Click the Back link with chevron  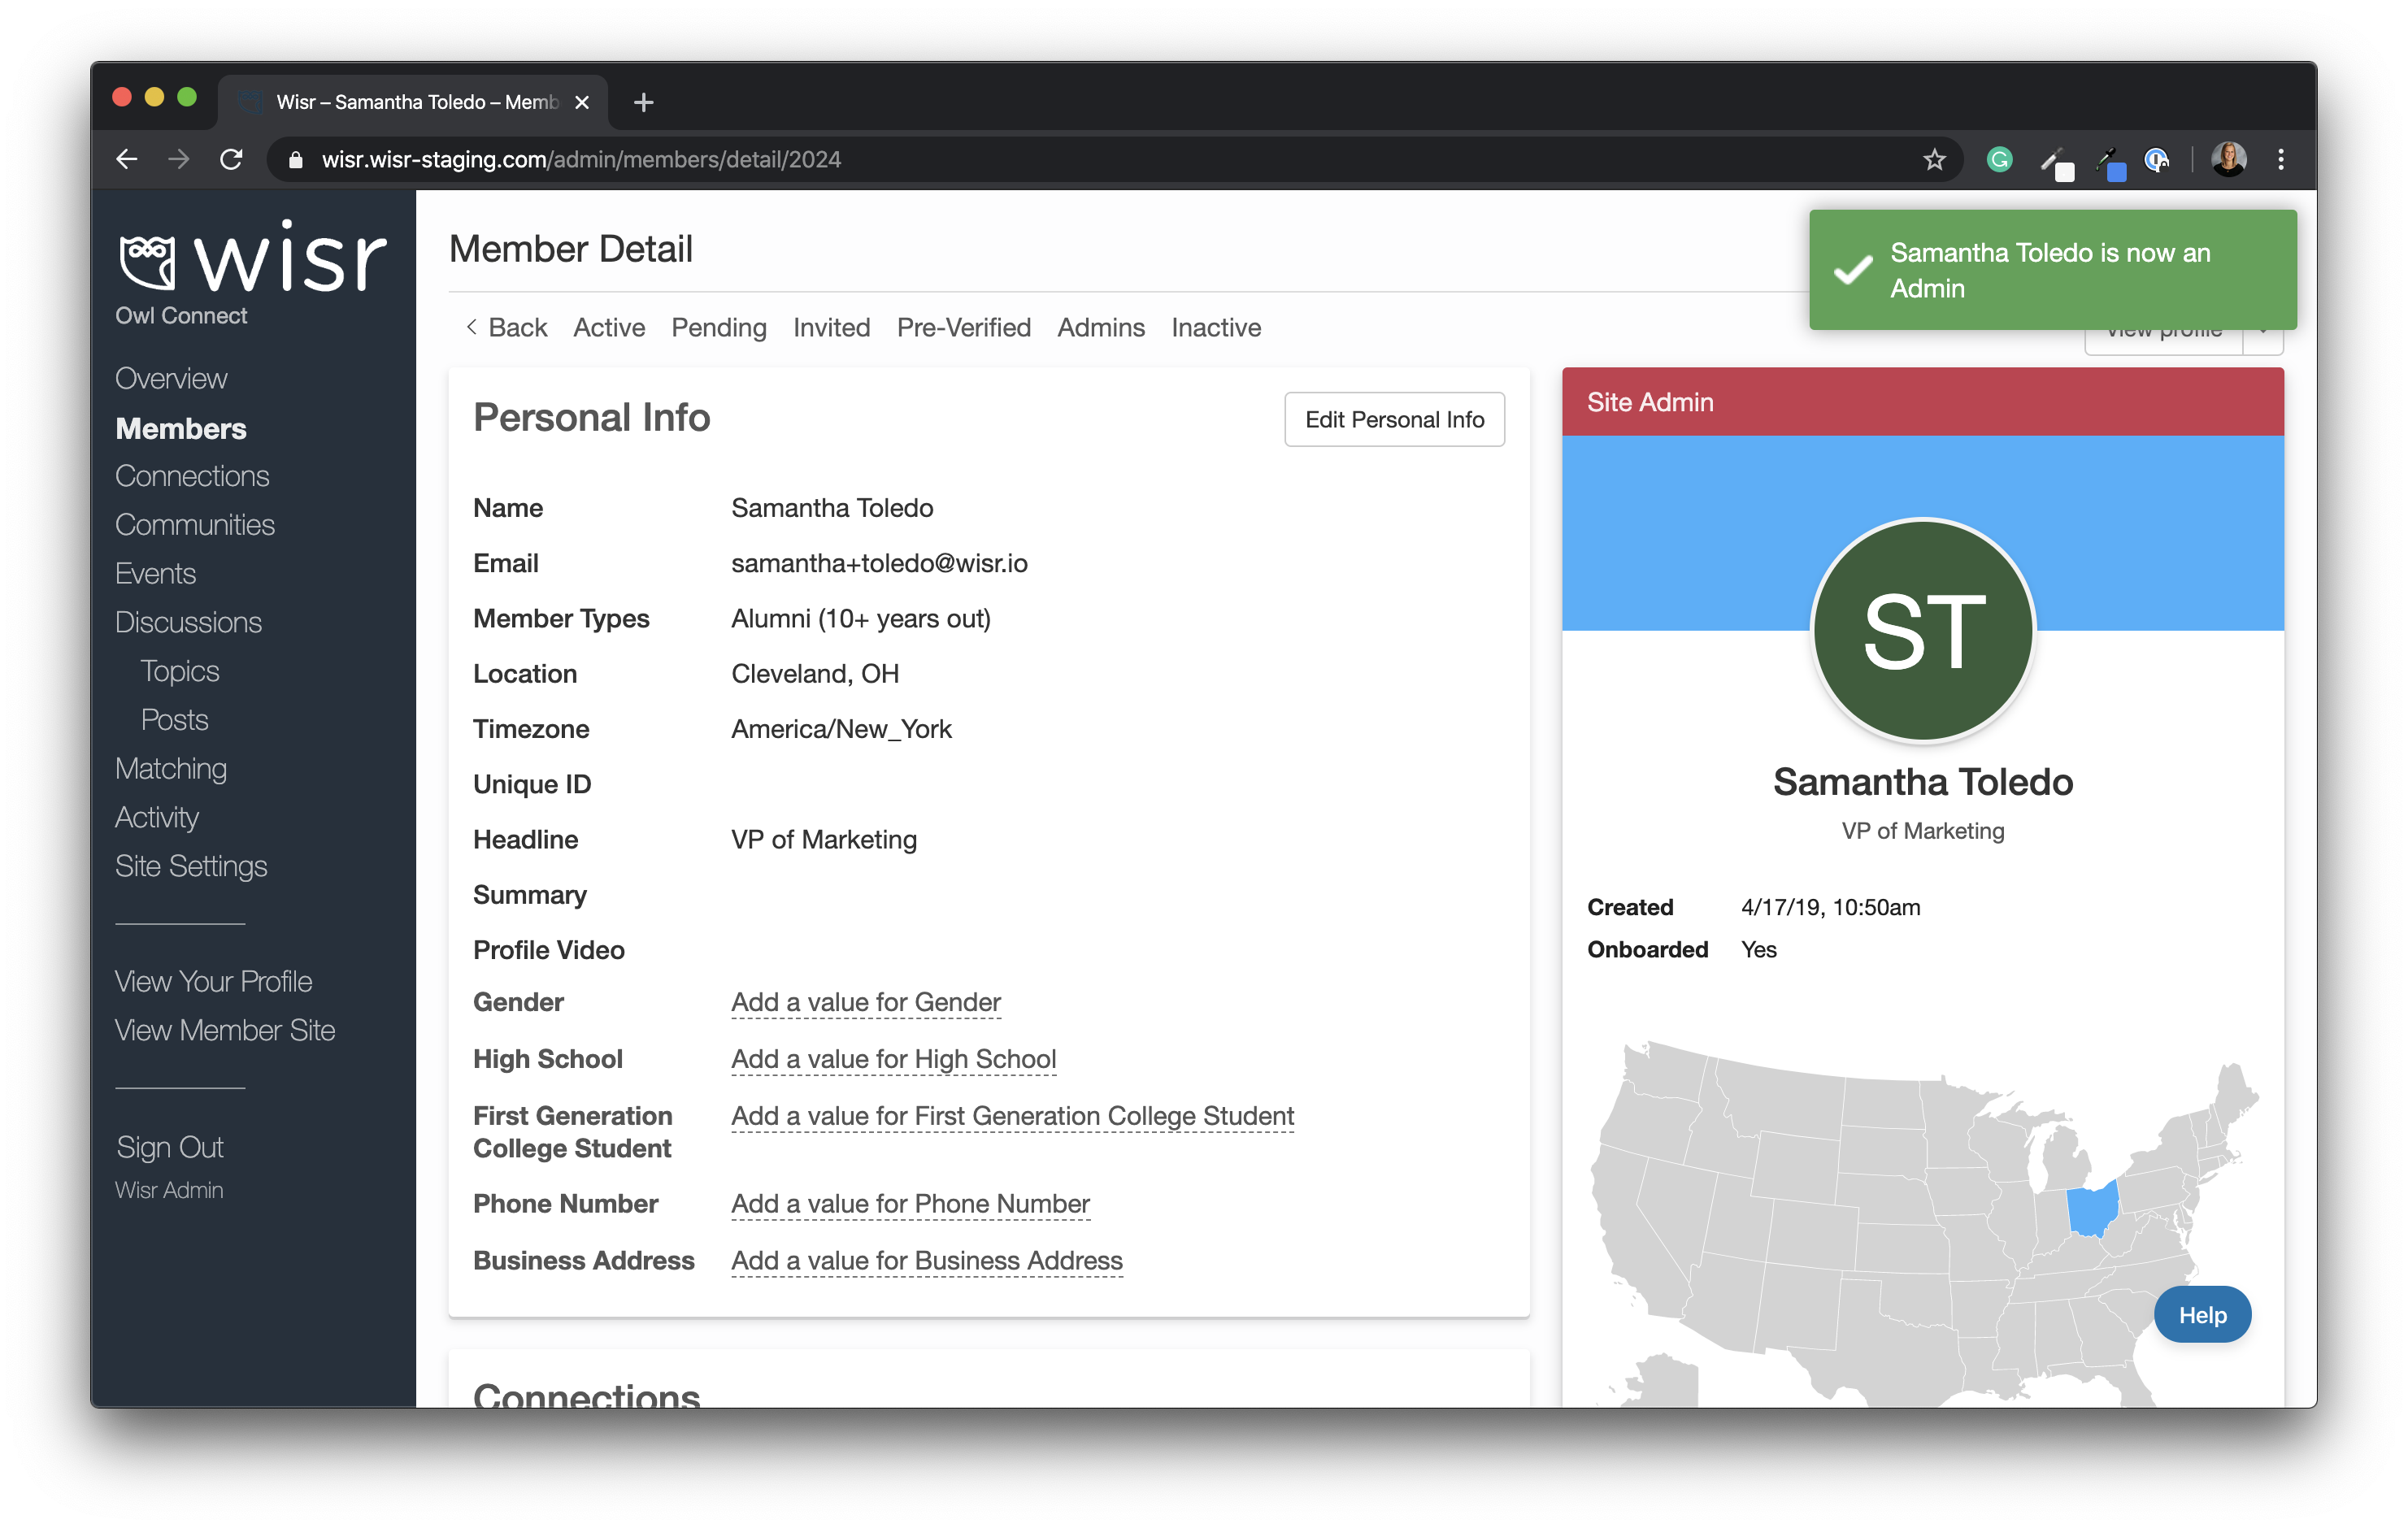pos(506,327)
